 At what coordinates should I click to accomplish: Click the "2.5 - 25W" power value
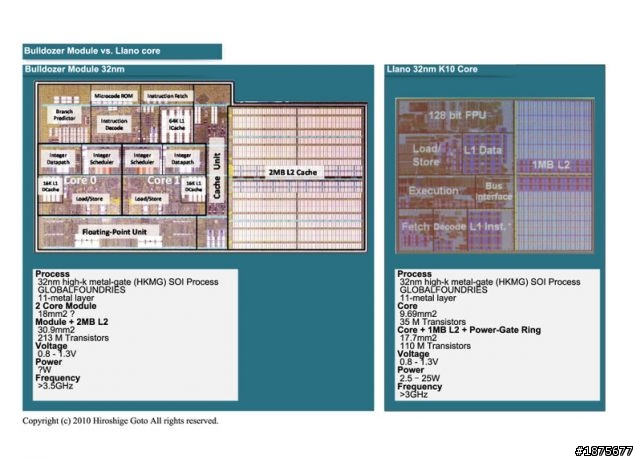click(x=420, y=378)
